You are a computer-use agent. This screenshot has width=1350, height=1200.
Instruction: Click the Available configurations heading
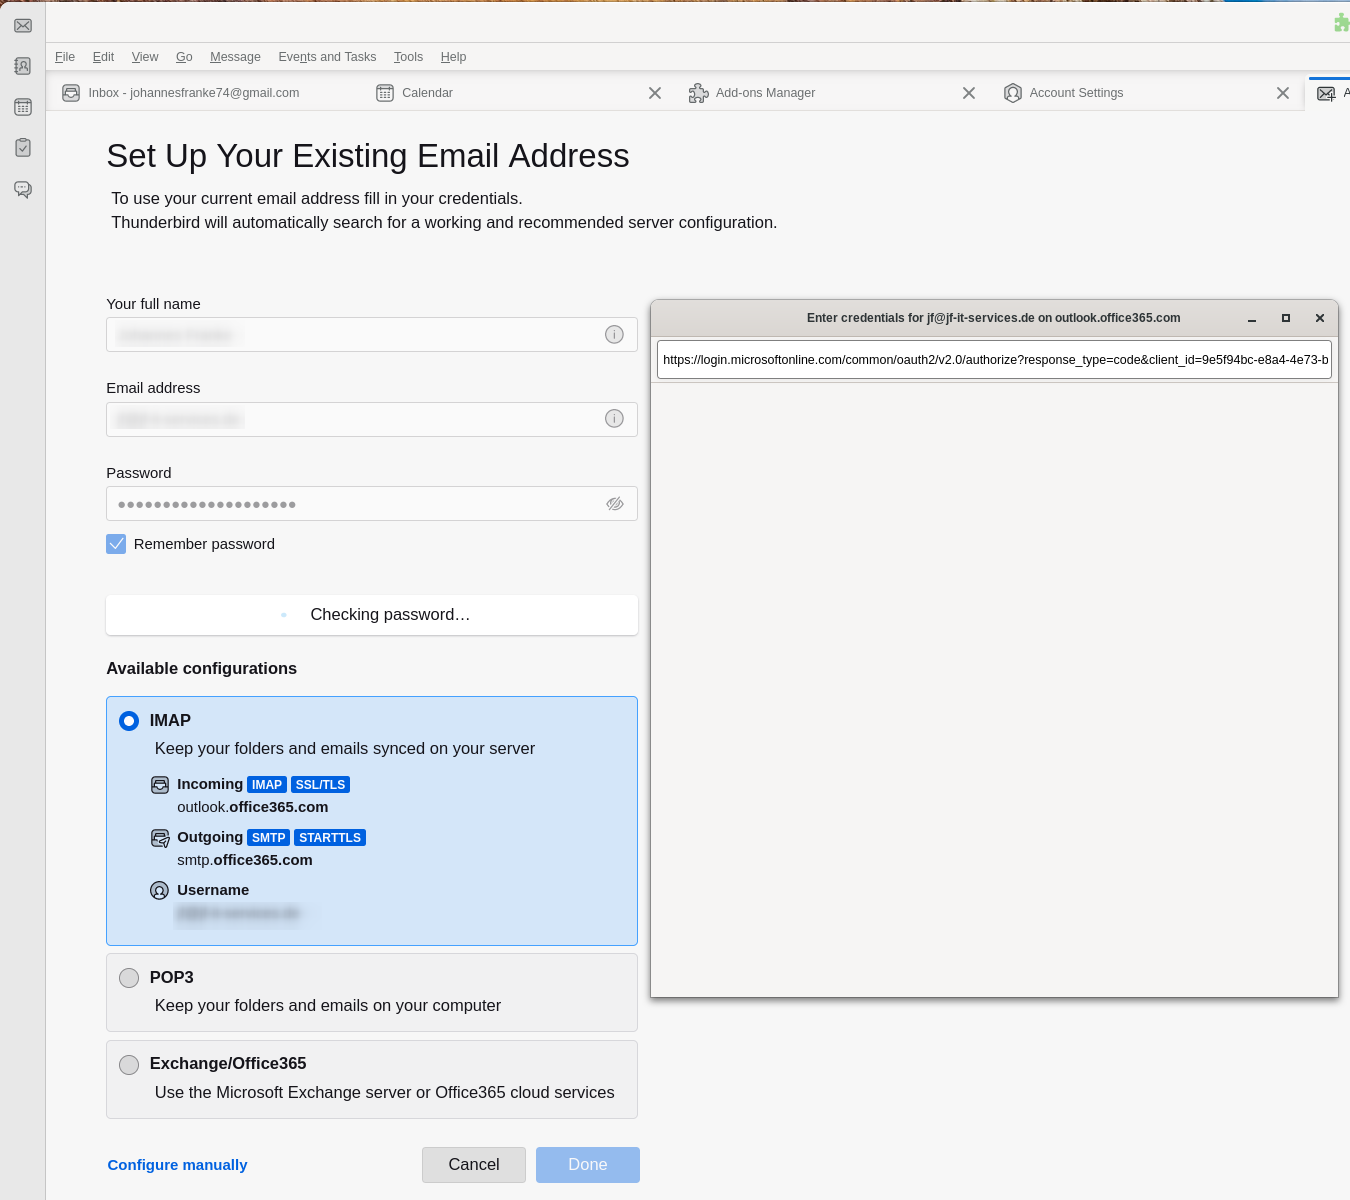(202, 669)
